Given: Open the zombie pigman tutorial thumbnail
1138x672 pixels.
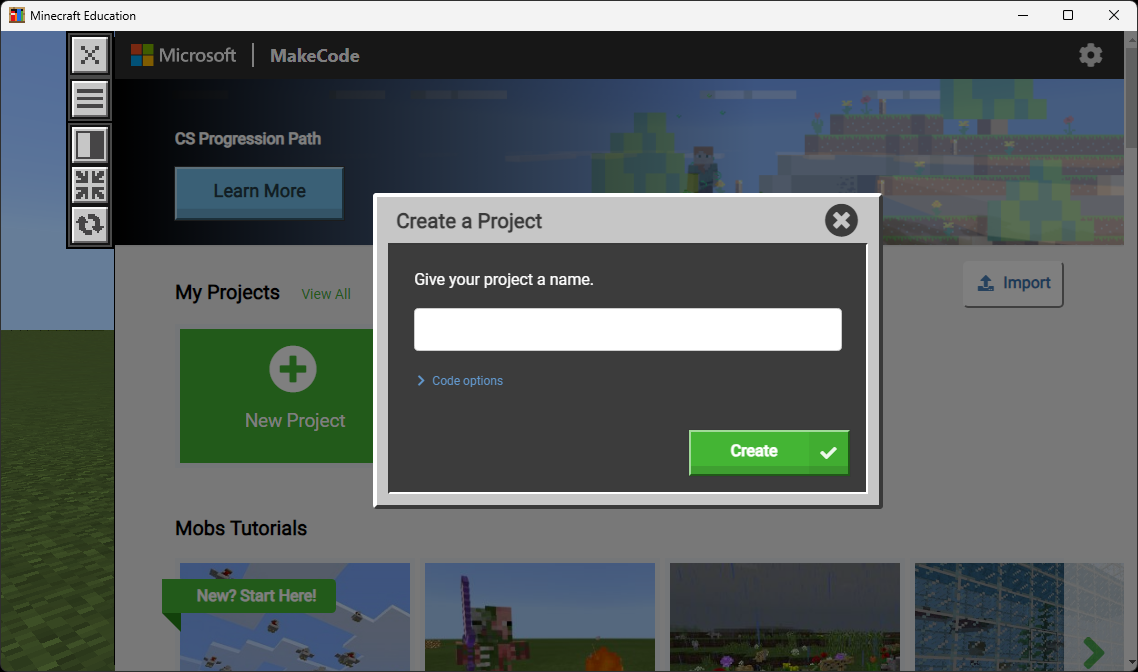Looking at the screenshot, I should [540, 616].
